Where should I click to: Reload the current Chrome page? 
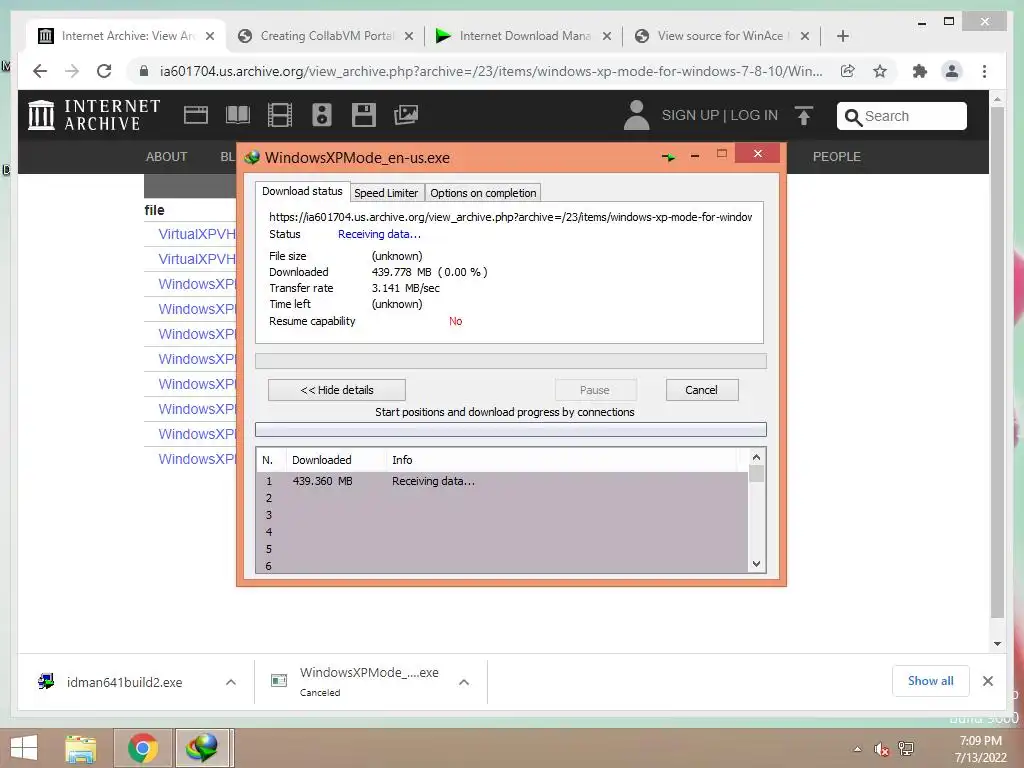[104, 71]
